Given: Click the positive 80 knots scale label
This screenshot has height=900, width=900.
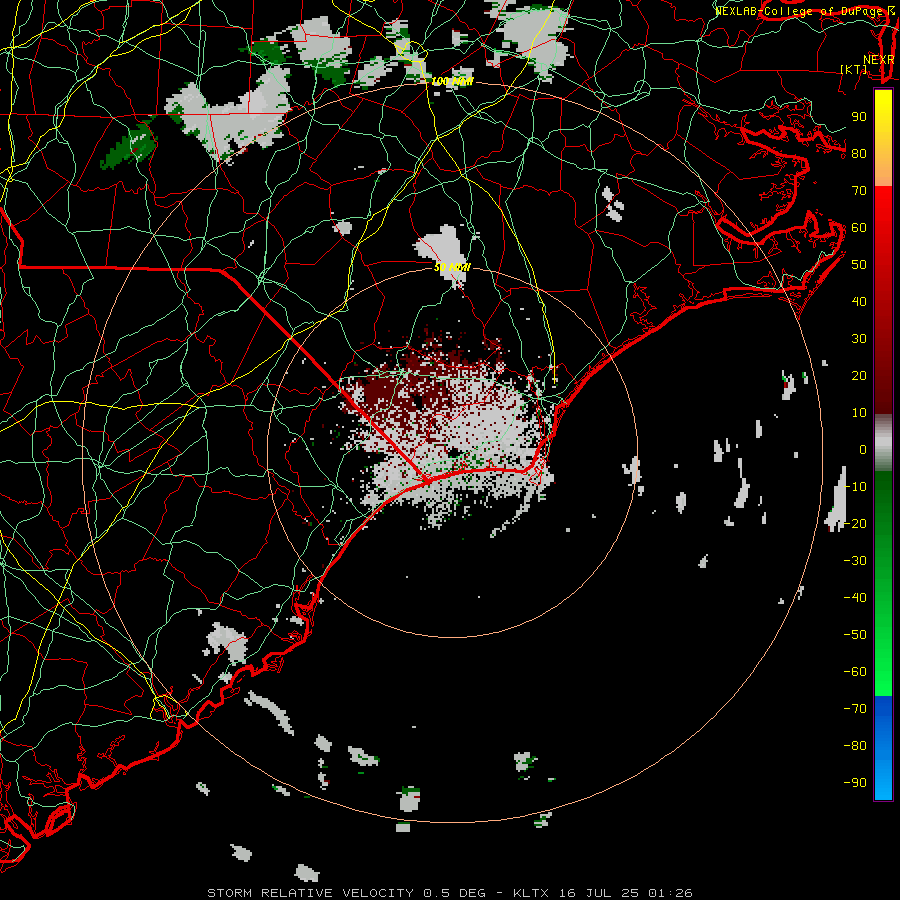Looking at the screenshot, I should click(859, 154).
